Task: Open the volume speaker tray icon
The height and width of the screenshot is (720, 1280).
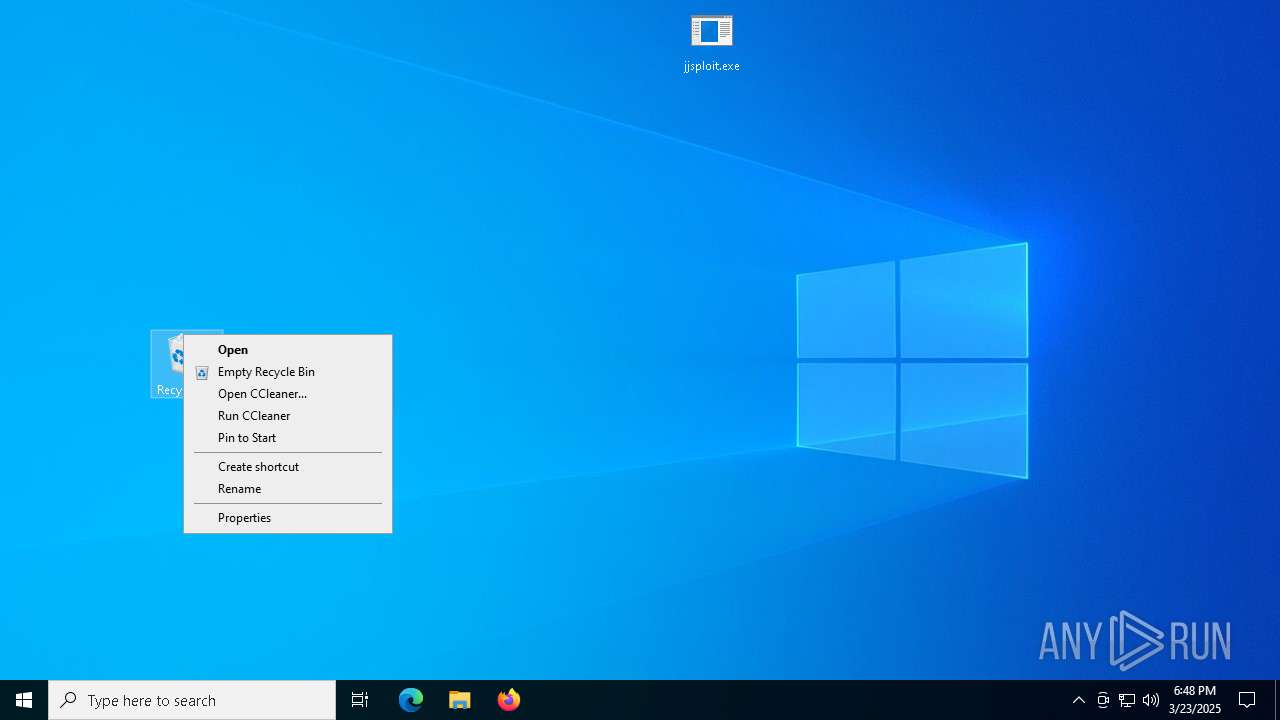Action: click(x=1150, y=700)
